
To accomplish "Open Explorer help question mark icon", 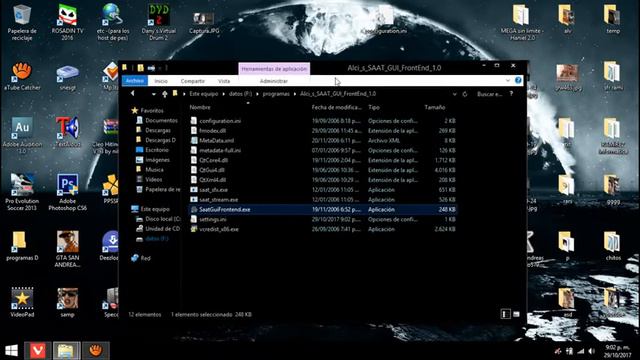I will point(518,80).
